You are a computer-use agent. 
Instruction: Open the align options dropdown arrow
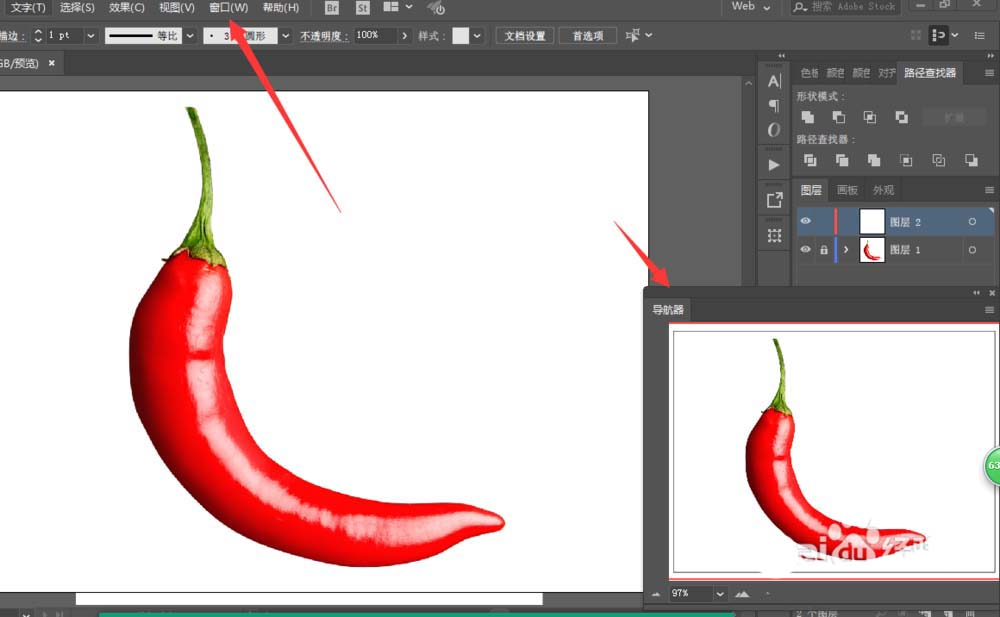point(649,35)
